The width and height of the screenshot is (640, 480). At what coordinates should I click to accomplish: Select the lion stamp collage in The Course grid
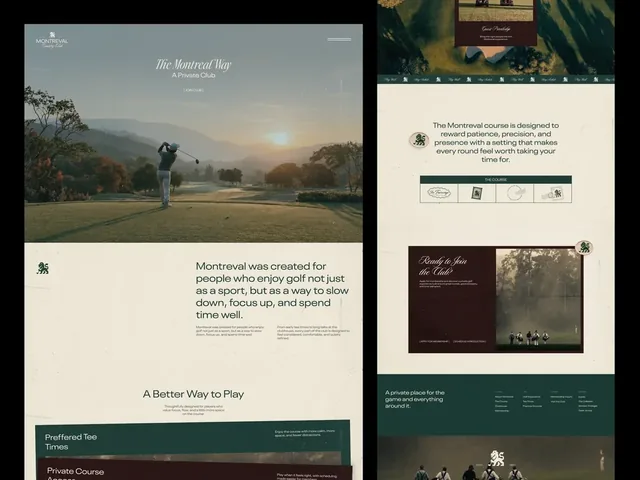tap(552, 193)
